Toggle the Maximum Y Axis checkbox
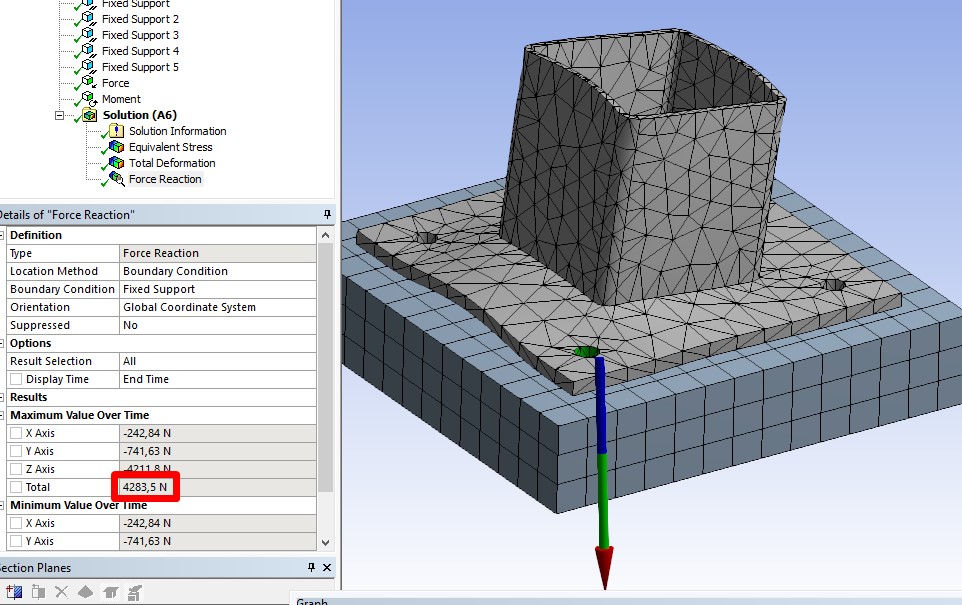The height and width of the screenshot is (605, 962). click(16, 451)
